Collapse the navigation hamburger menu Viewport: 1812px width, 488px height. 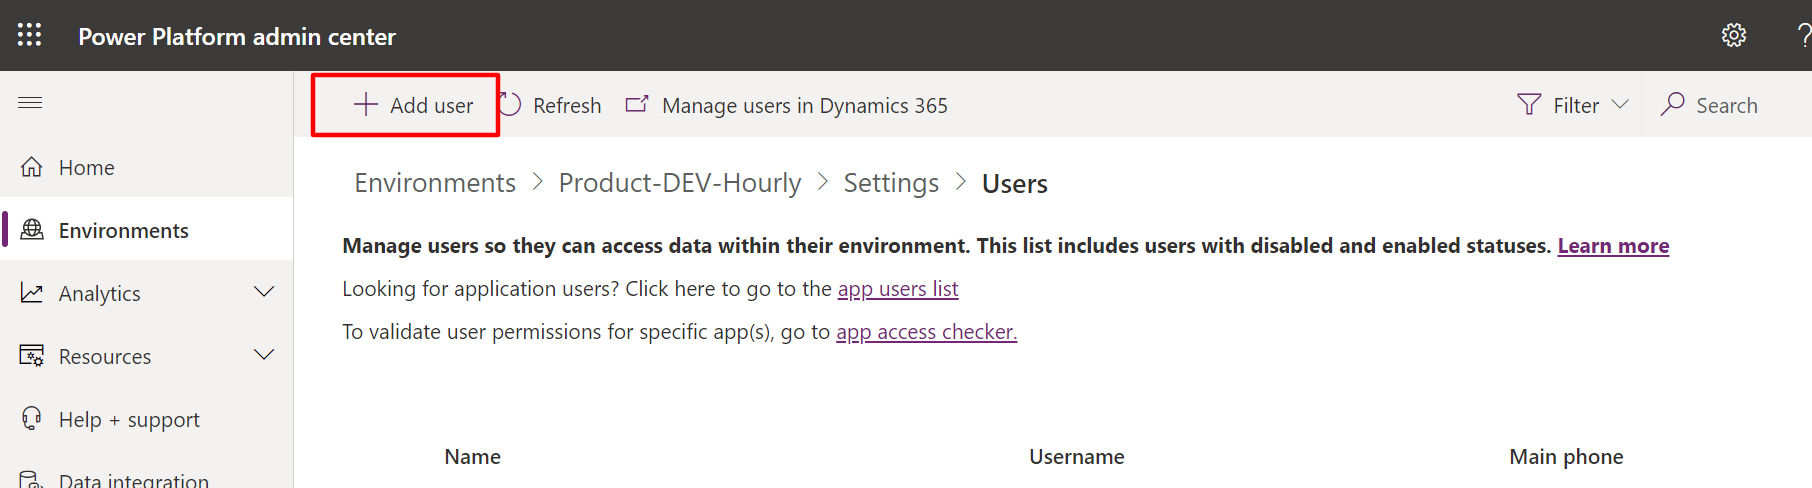[30, 102]
